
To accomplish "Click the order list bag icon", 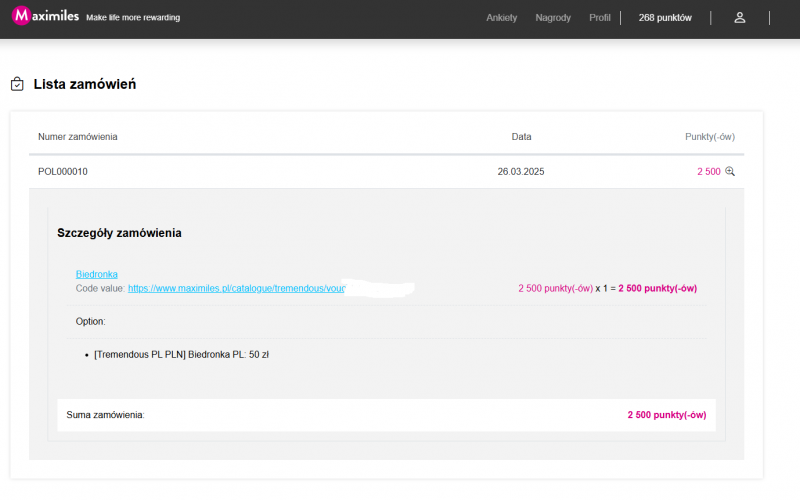I will click(x=17, y=85).
